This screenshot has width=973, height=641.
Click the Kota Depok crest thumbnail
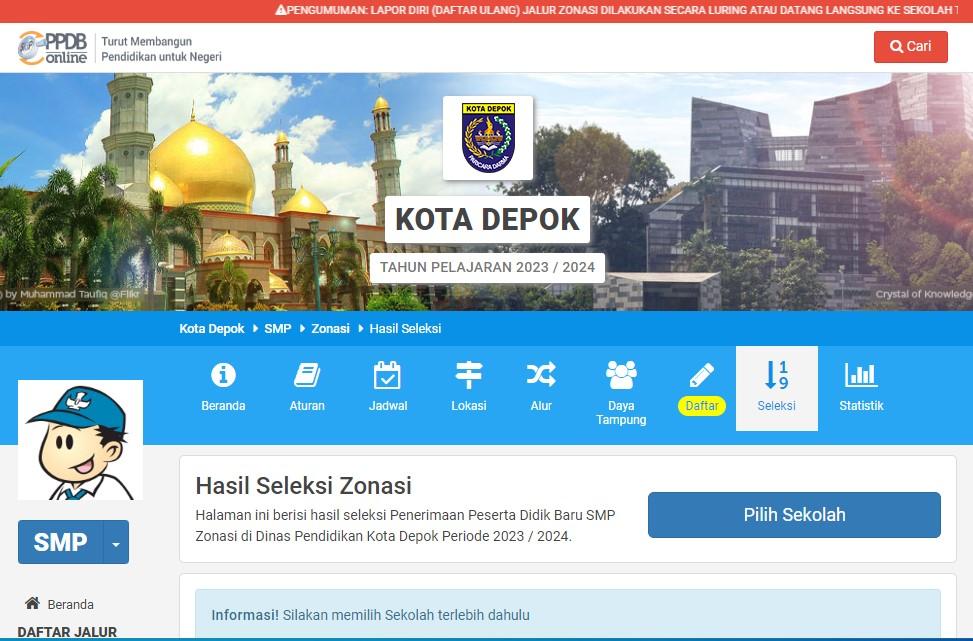click(x=488, y=138)
